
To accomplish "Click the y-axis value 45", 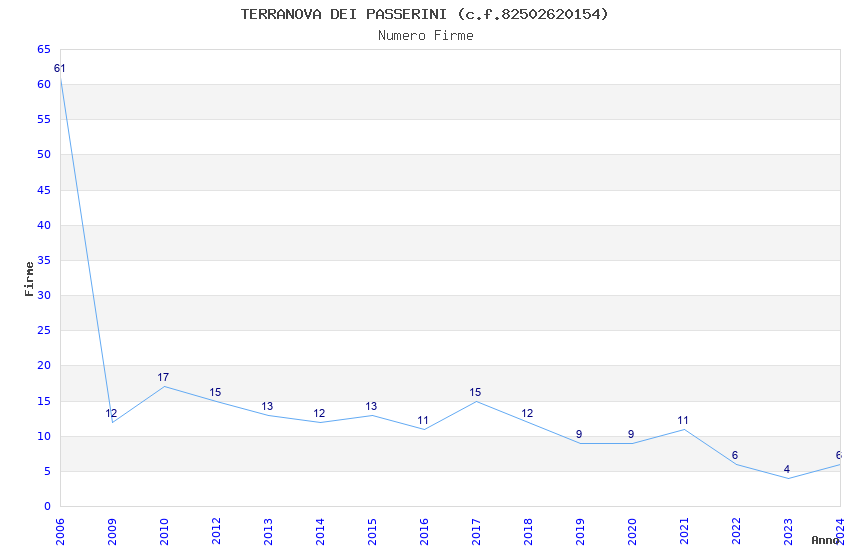I will (44, 190).
